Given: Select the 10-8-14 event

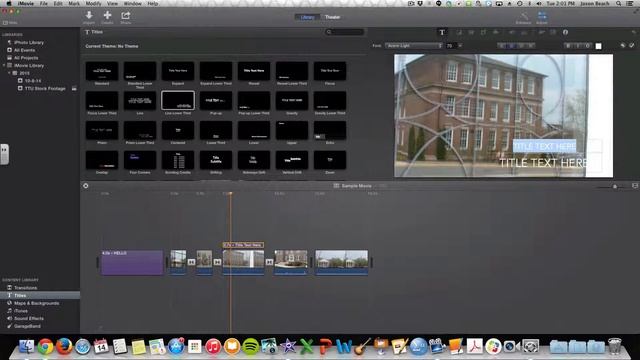Looking at the screenshot, I should pyautogui.click(x=33, y=81).
